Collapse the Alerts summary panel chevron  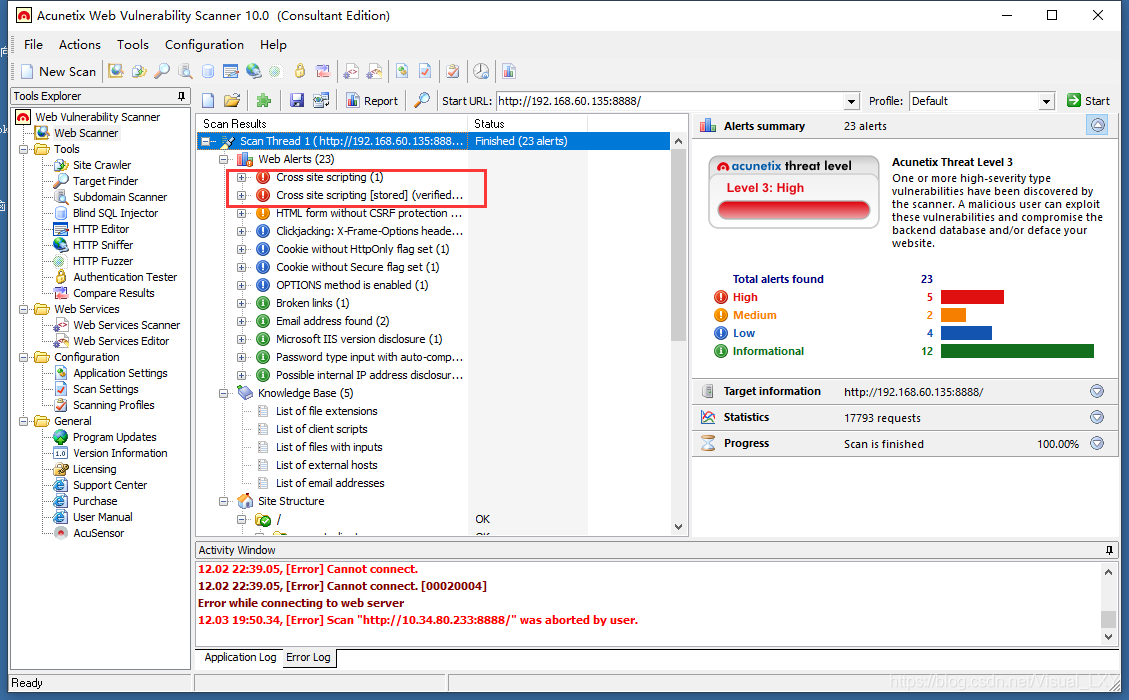(x=1097, y=125)
